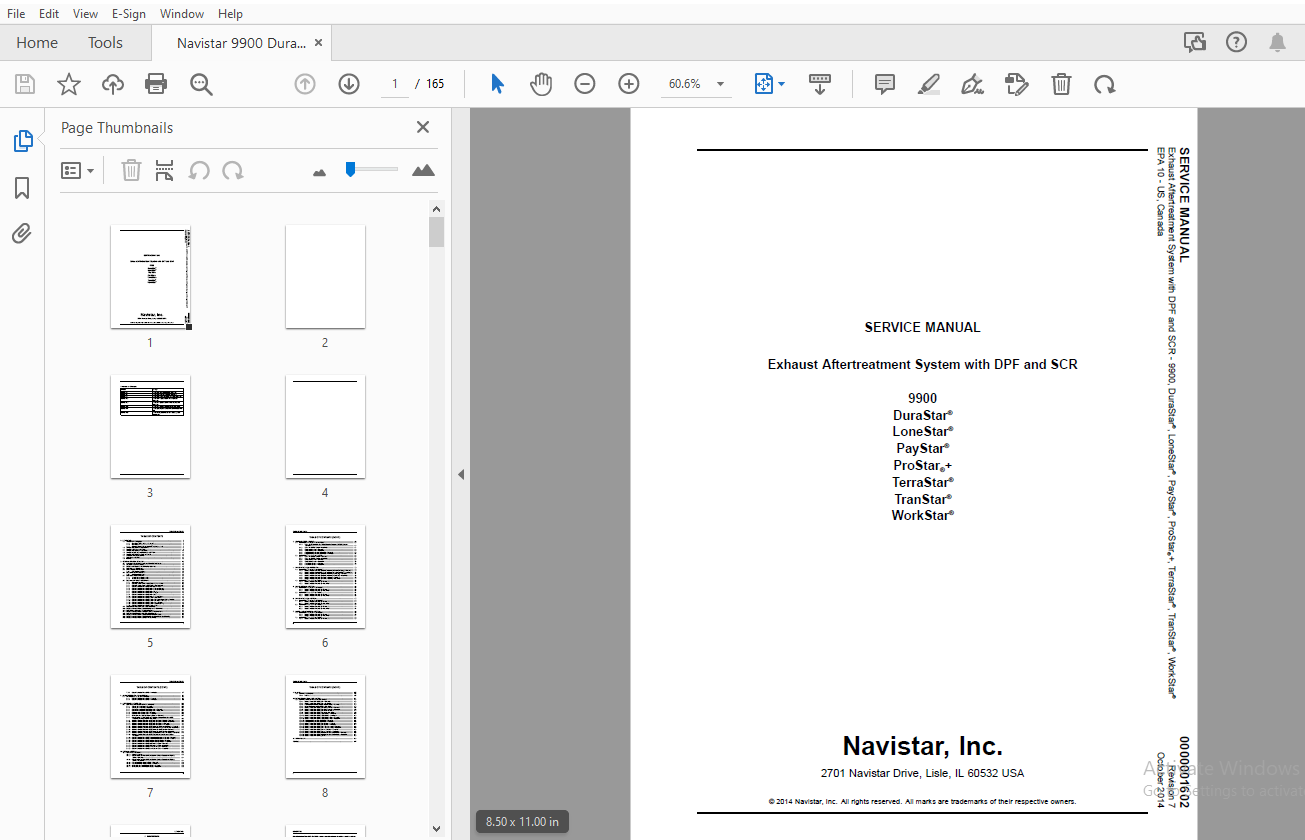This screenshot has width=1305, height=840.
Task: Upload file to cloud icon
Action: click(x=113, y=84)
